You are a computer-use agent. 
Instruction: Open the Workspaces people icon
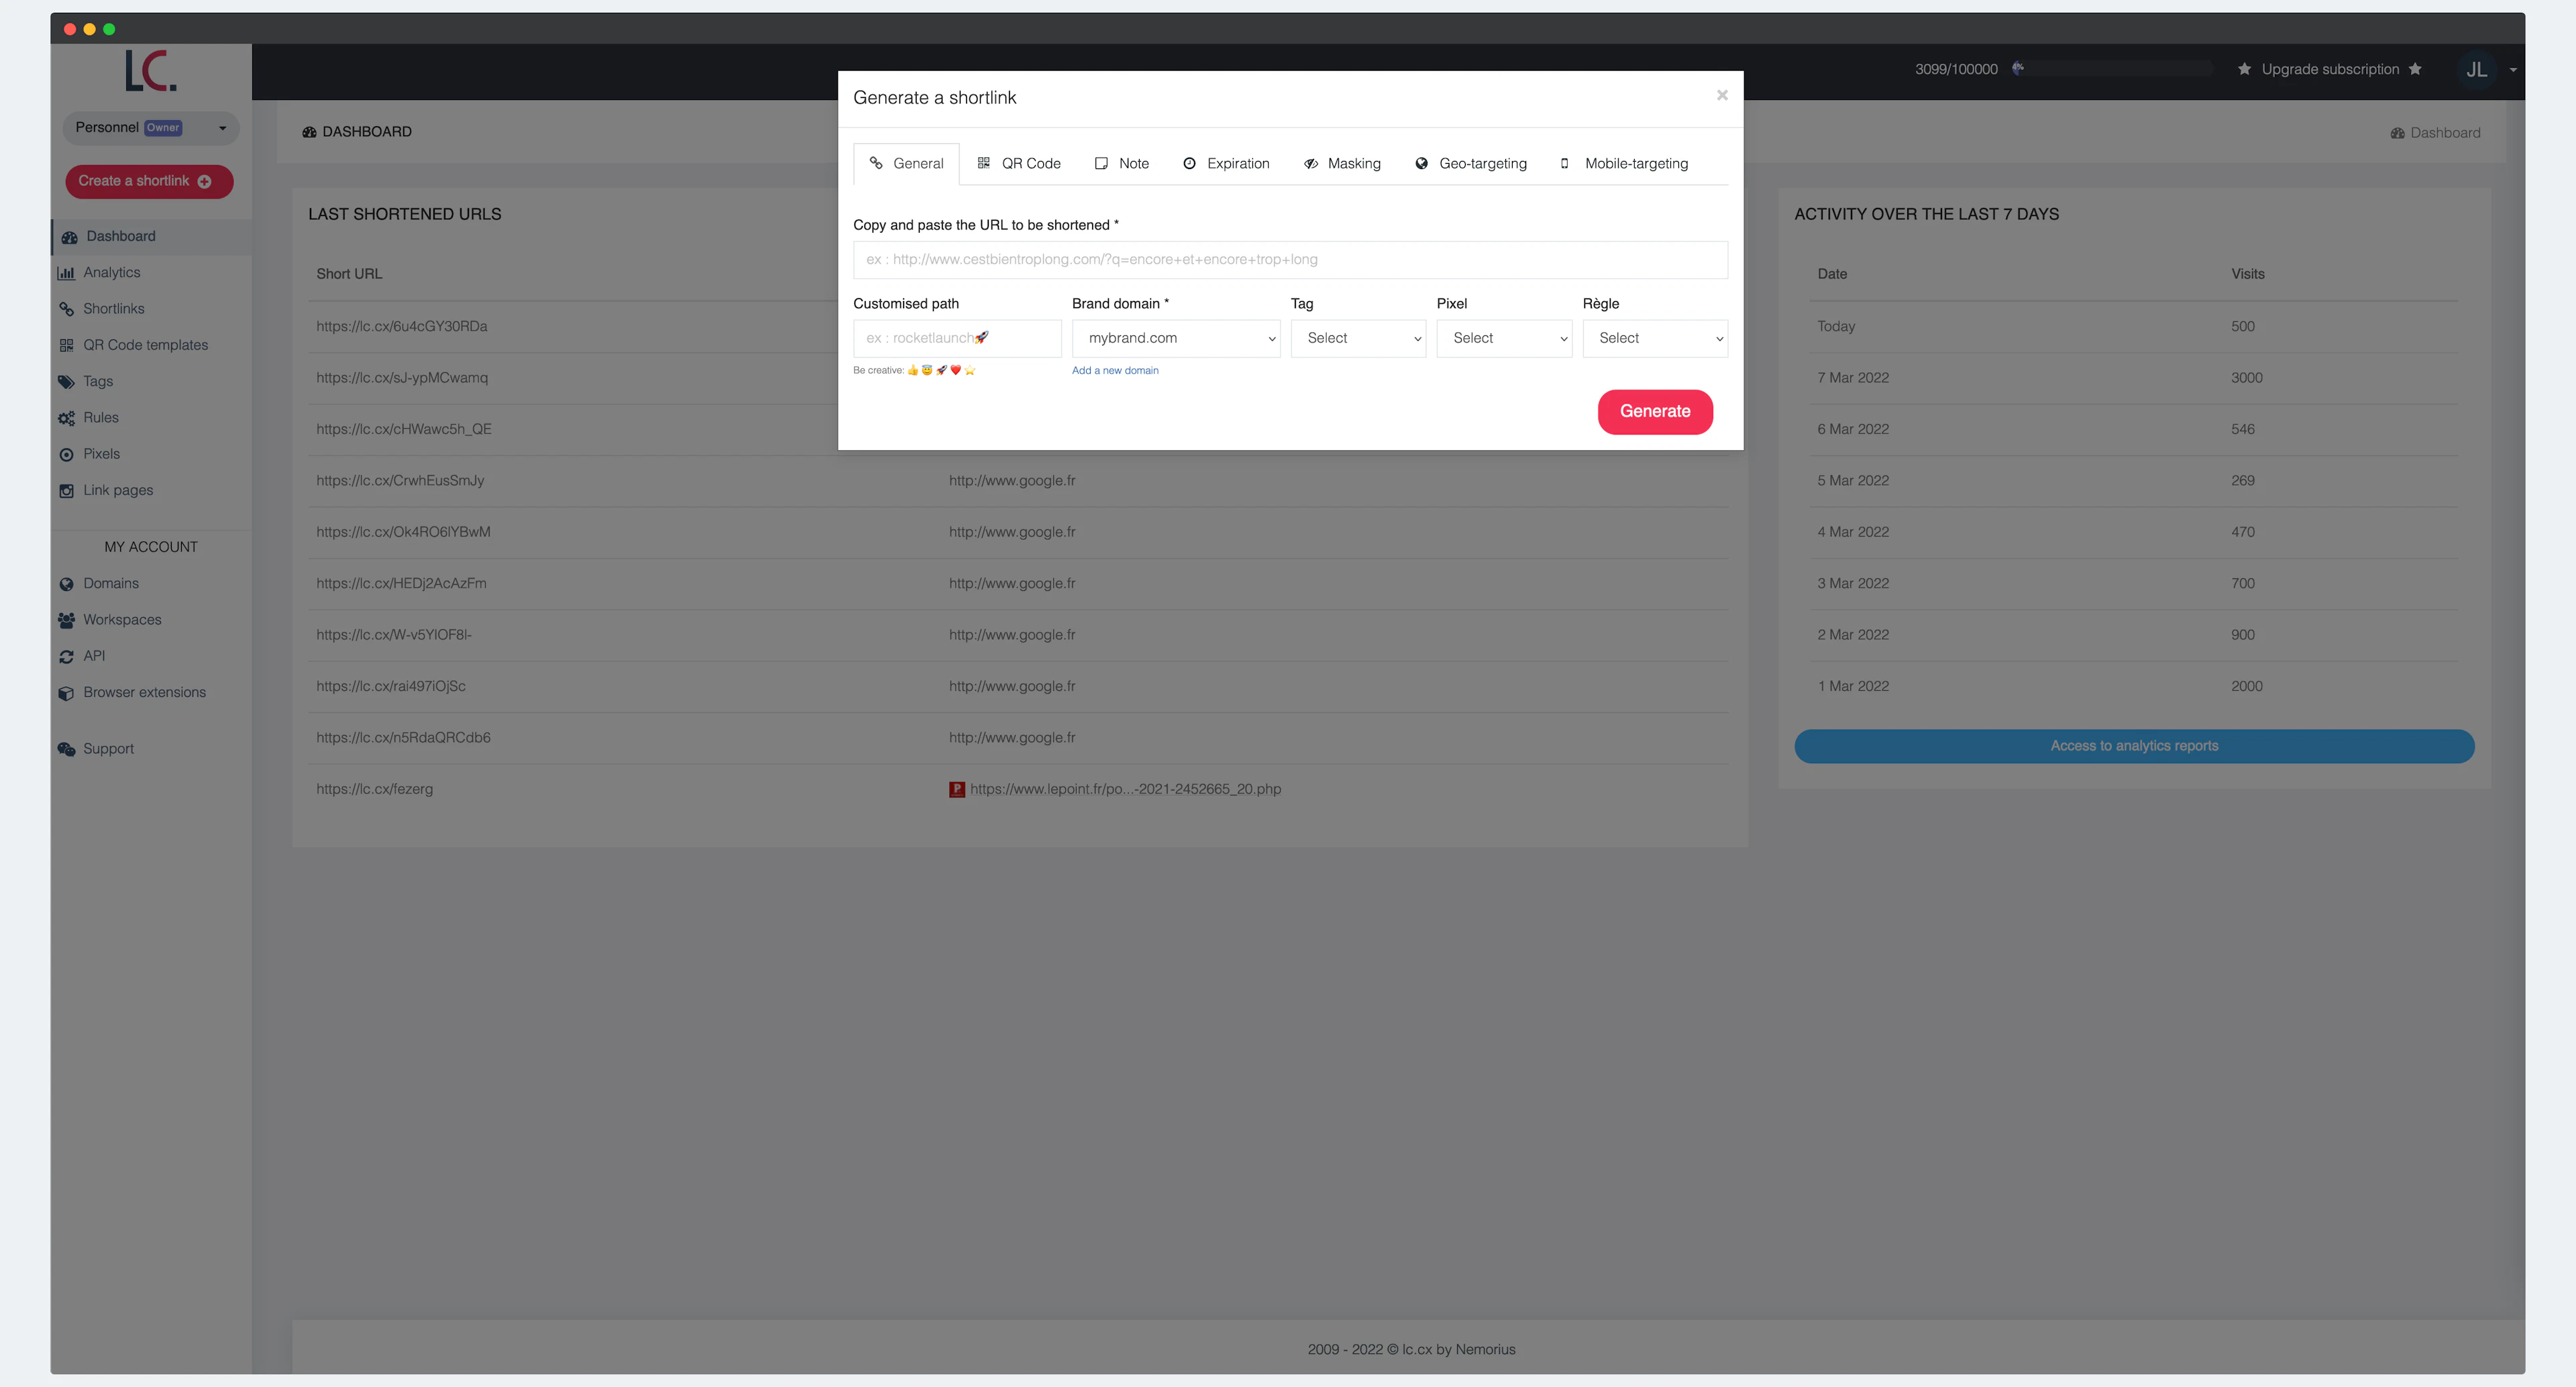(x=66, y=620)
